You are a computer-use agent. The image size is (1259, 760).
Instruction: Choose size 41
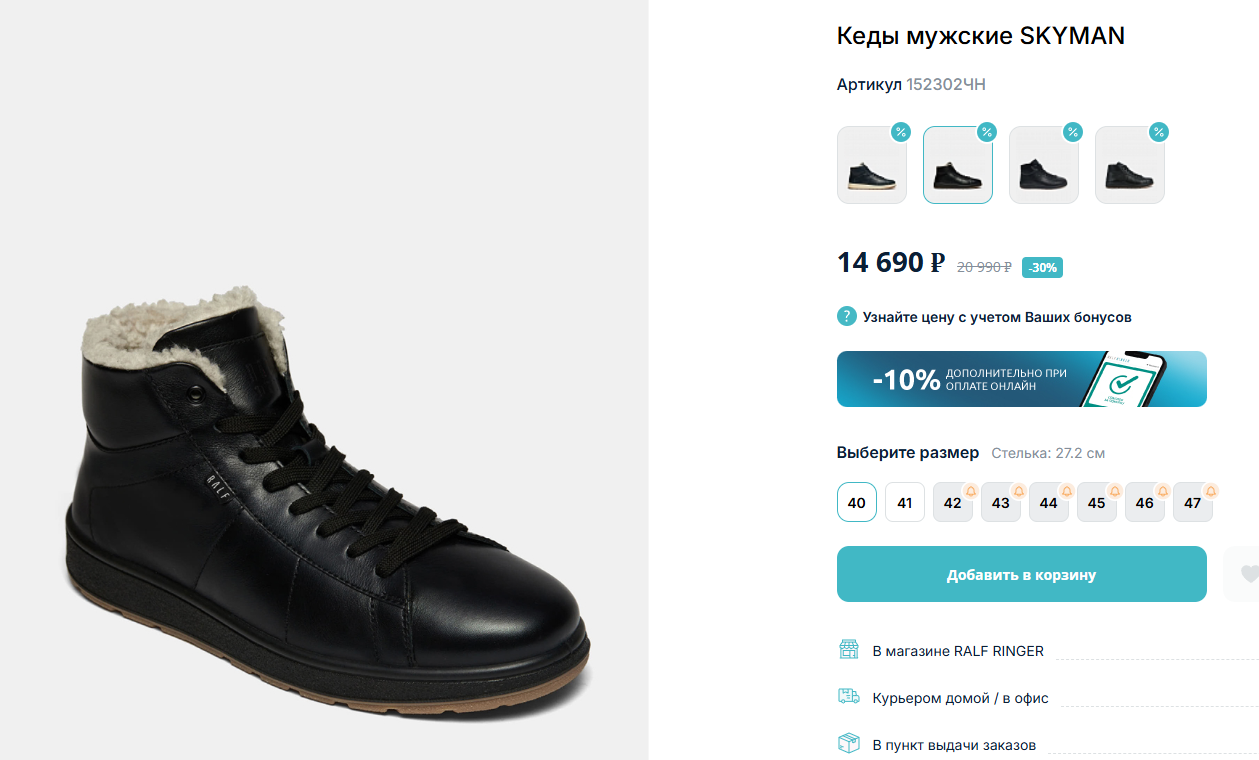[x=905, y=503]
